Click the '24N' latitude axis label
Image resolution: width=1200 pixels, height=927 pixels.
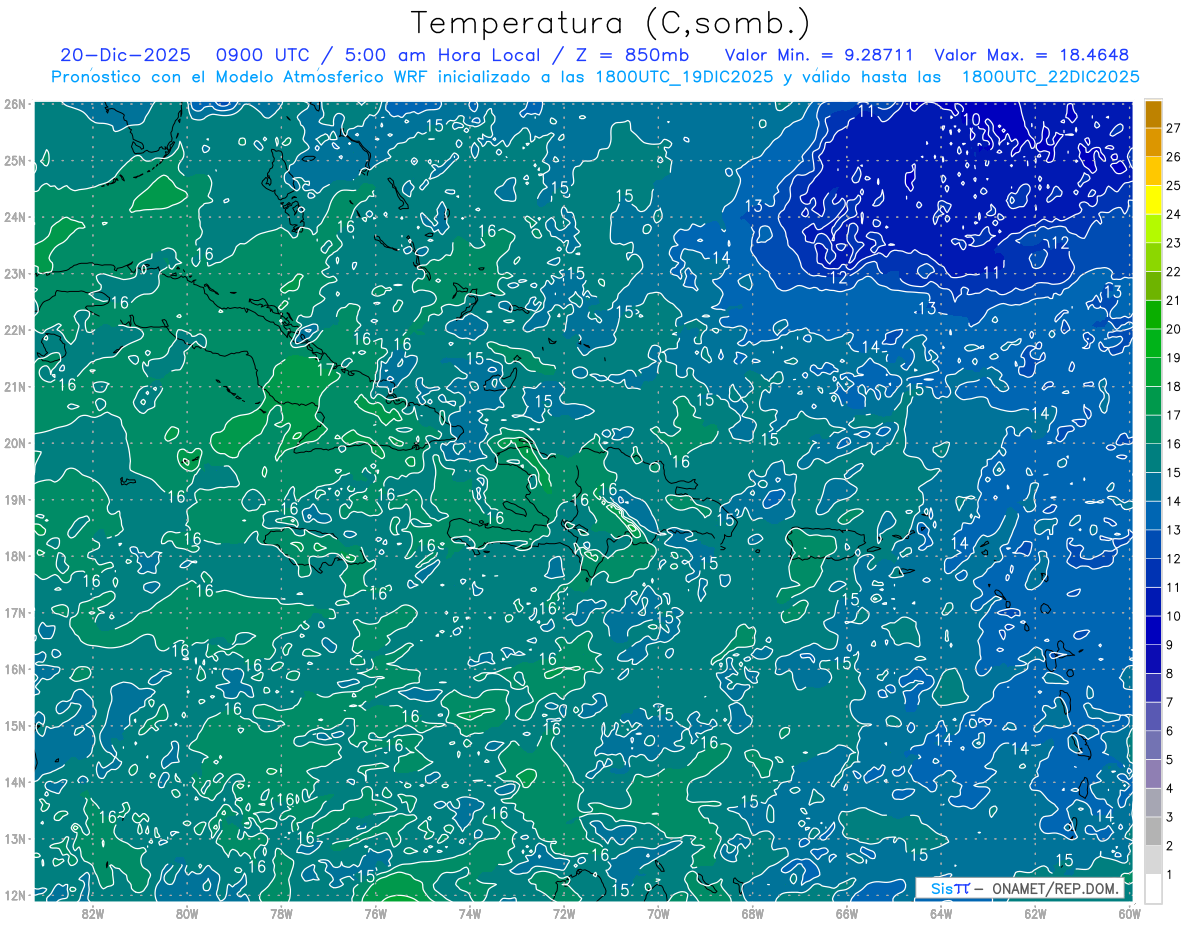click(x=14, y=217)
